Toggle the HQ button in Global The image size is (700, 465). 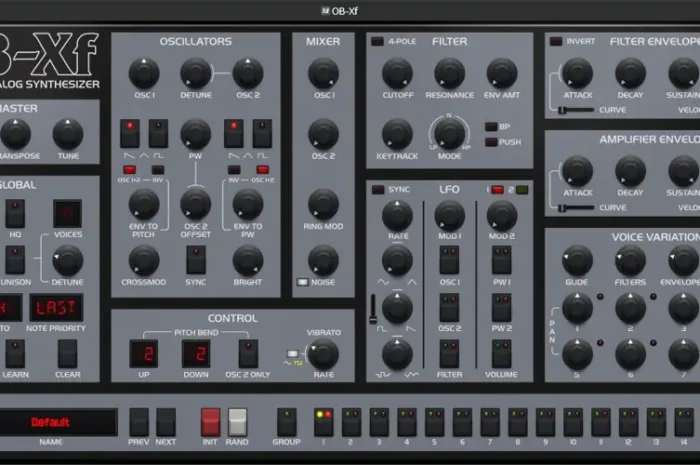pos(15,214)
